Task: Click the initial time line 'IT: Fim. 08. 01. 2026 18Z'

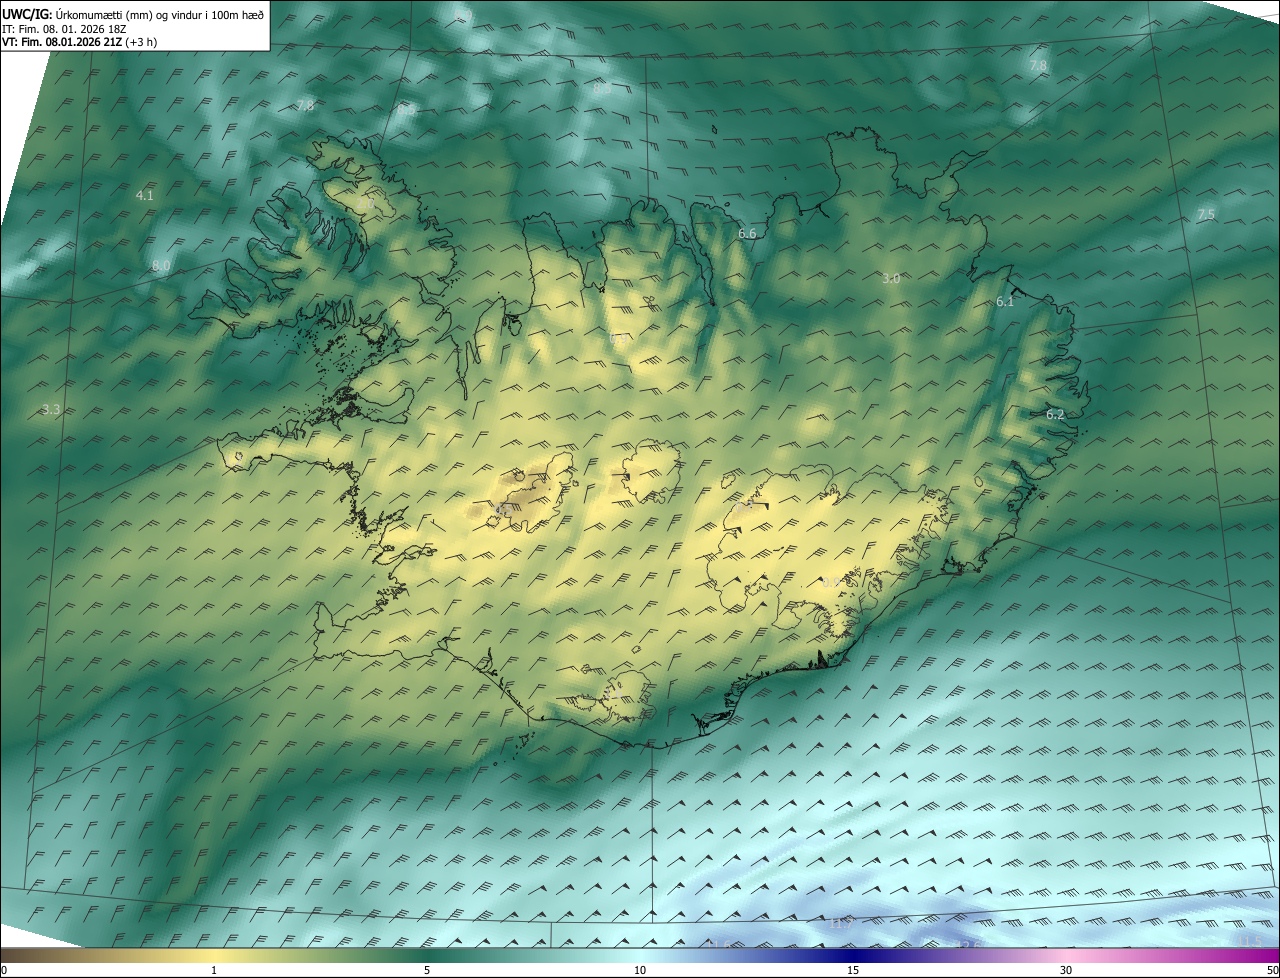Action: [x=64, y=28]
